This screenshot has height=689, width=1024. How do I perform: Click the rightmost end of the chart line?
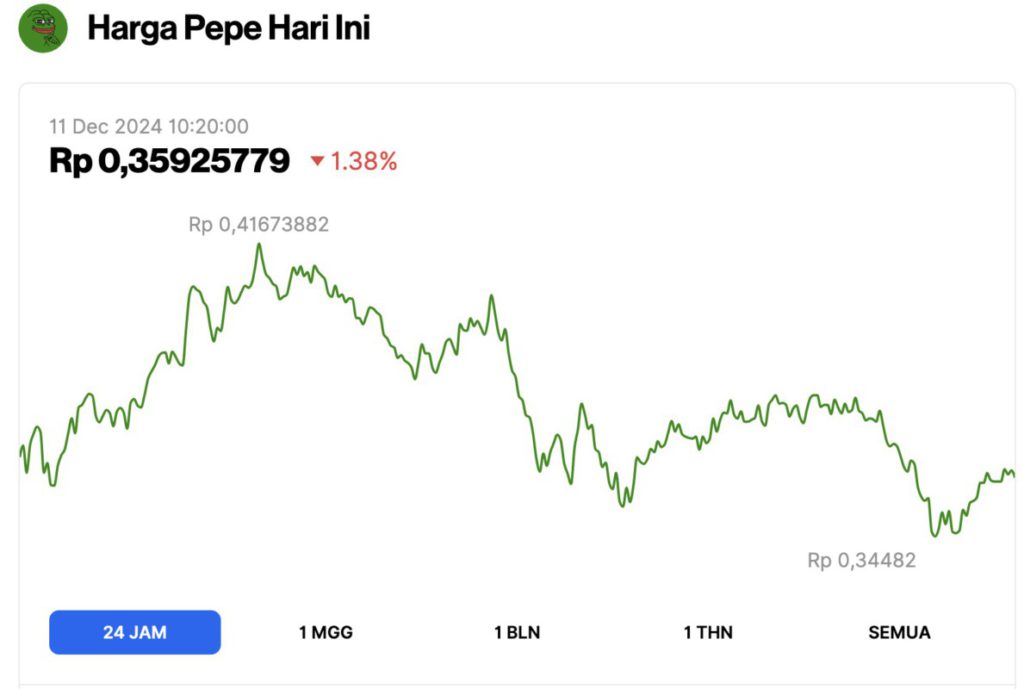tap(1013, 475)
